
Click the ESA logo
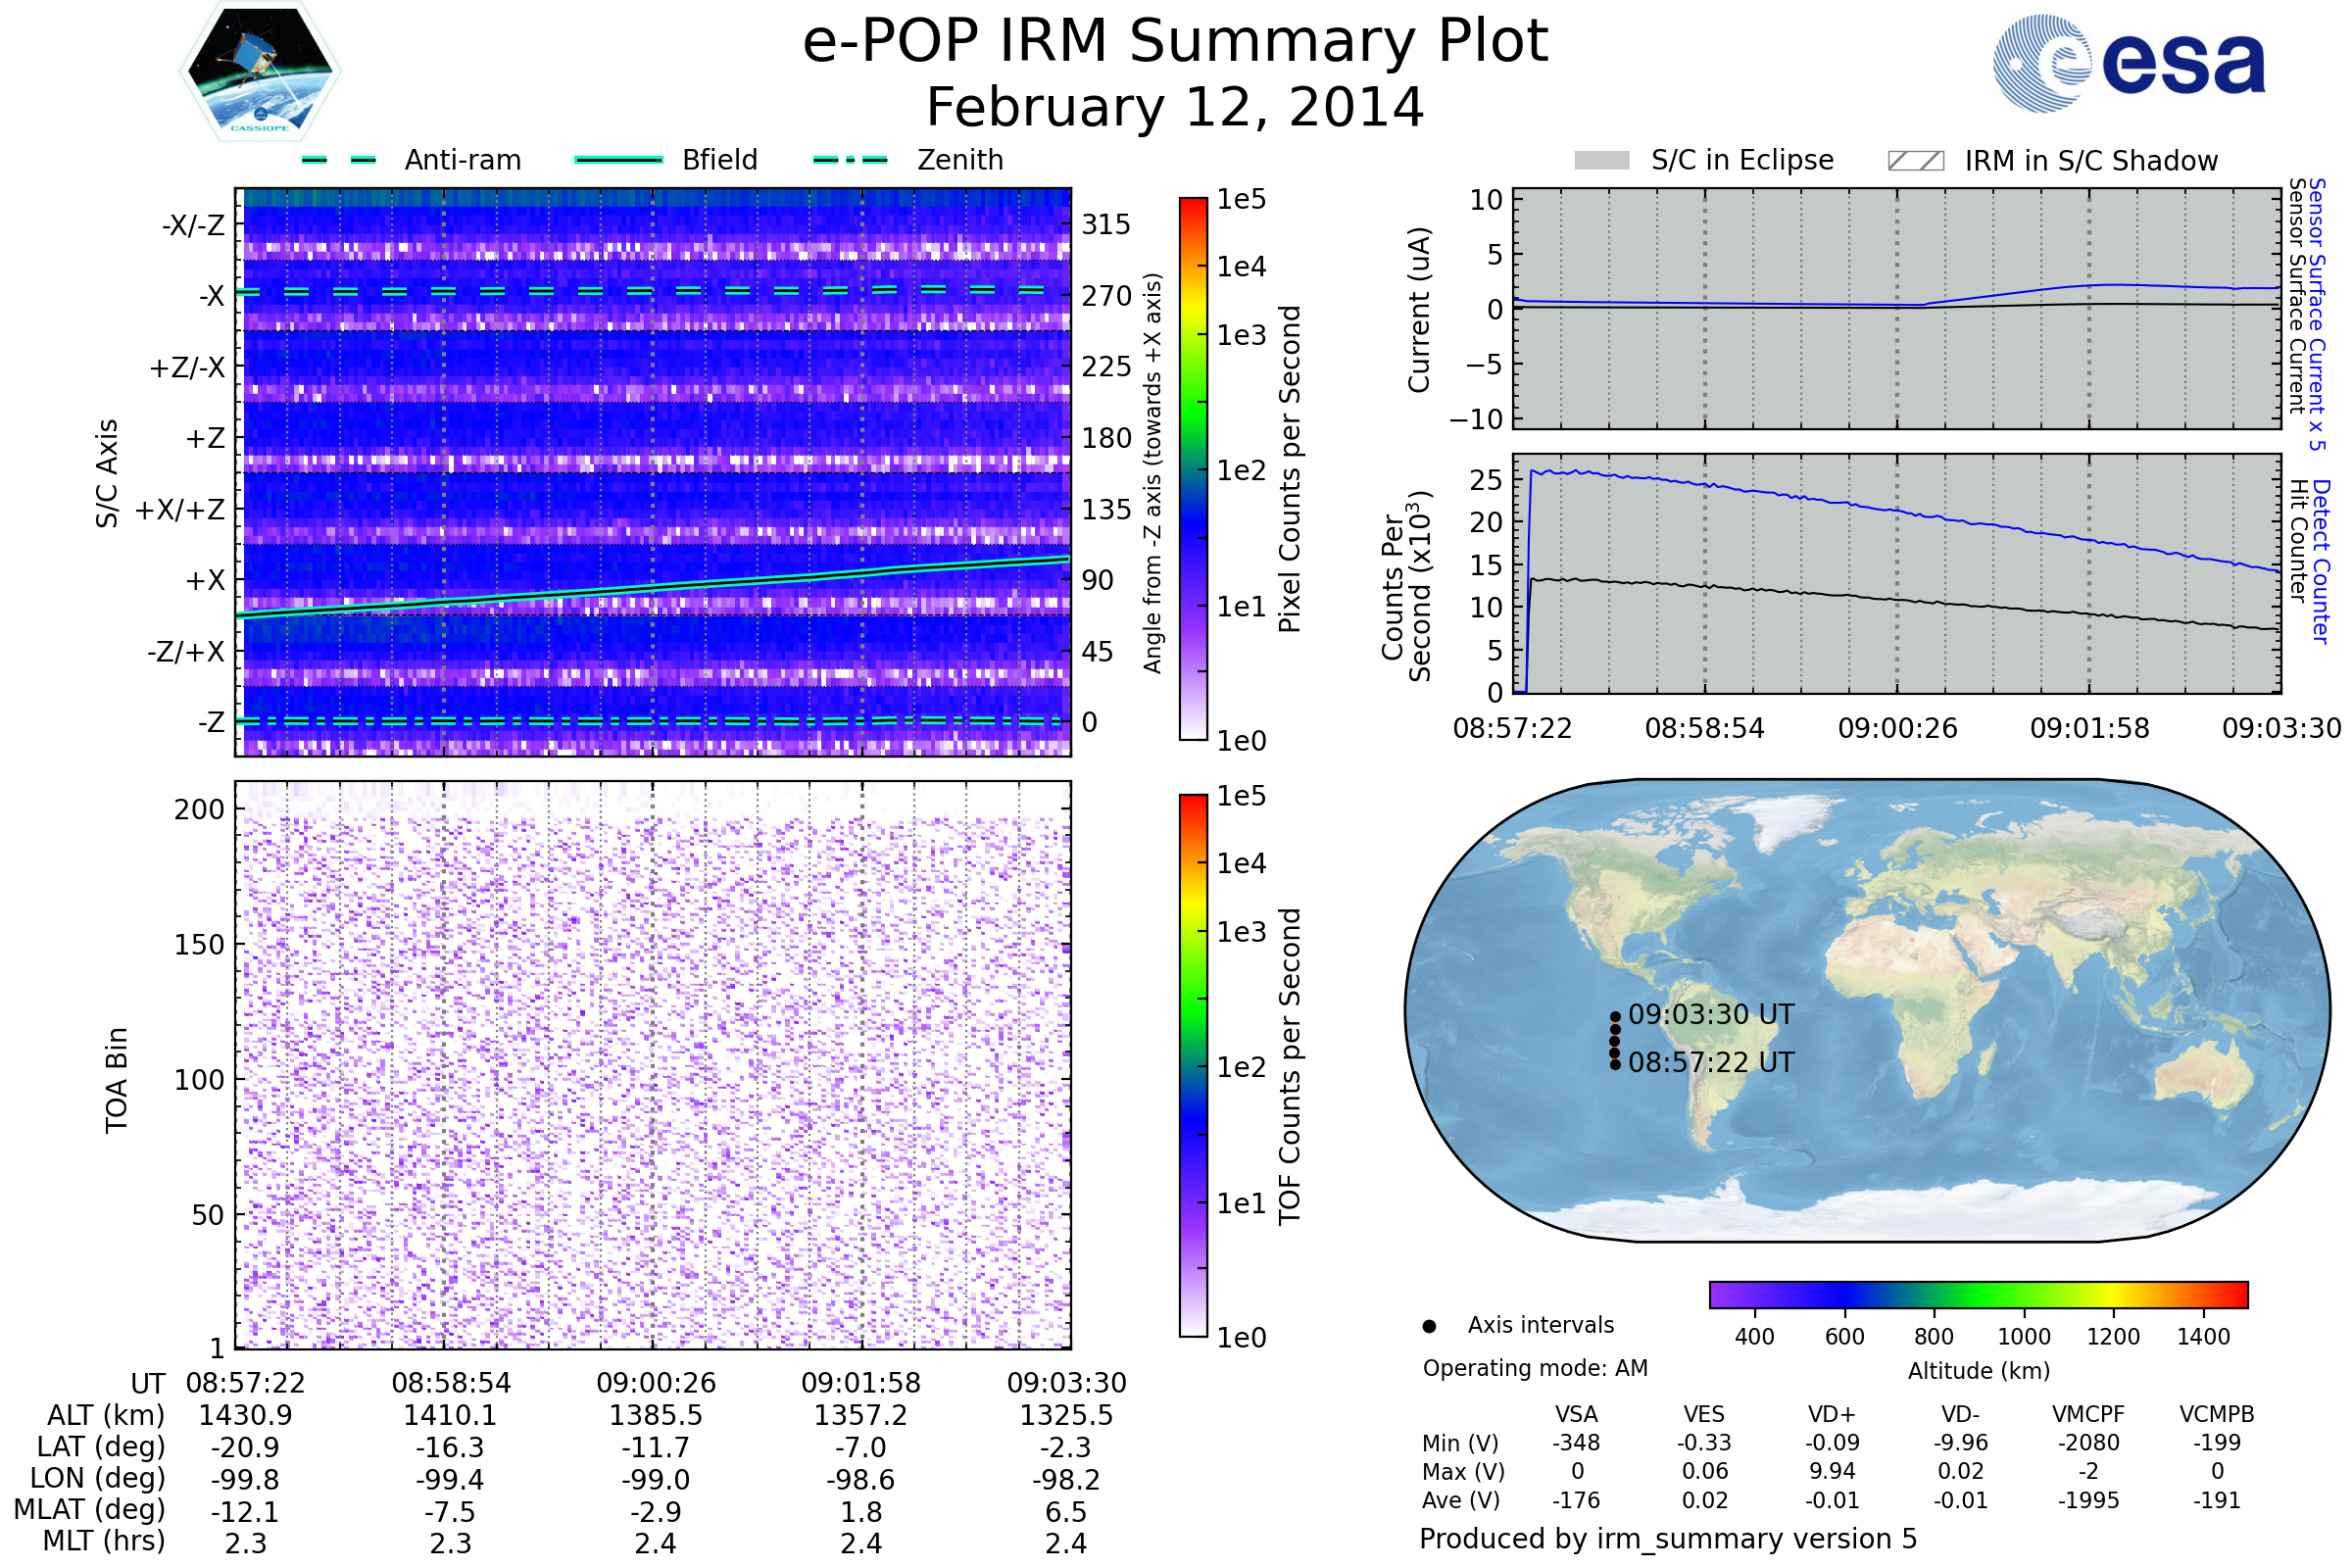click(2129, 62)
